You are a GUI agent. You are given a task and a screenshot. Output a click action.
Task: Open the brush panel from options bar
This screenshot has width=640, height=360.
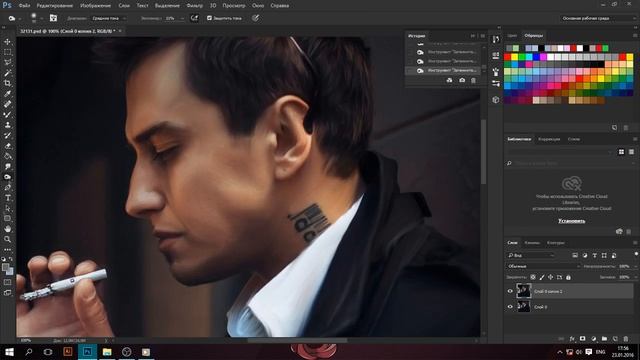(x=53, y=18)
